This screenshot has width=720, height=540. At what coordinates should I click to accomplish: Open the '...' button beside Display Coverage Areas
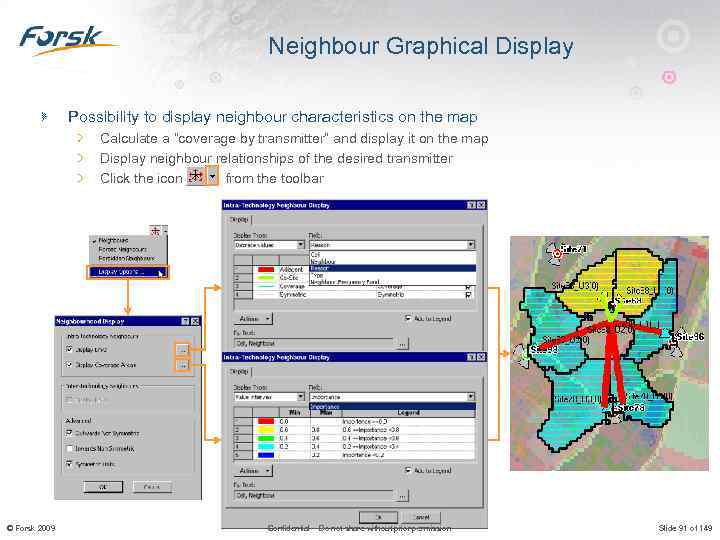coord(182,366)
